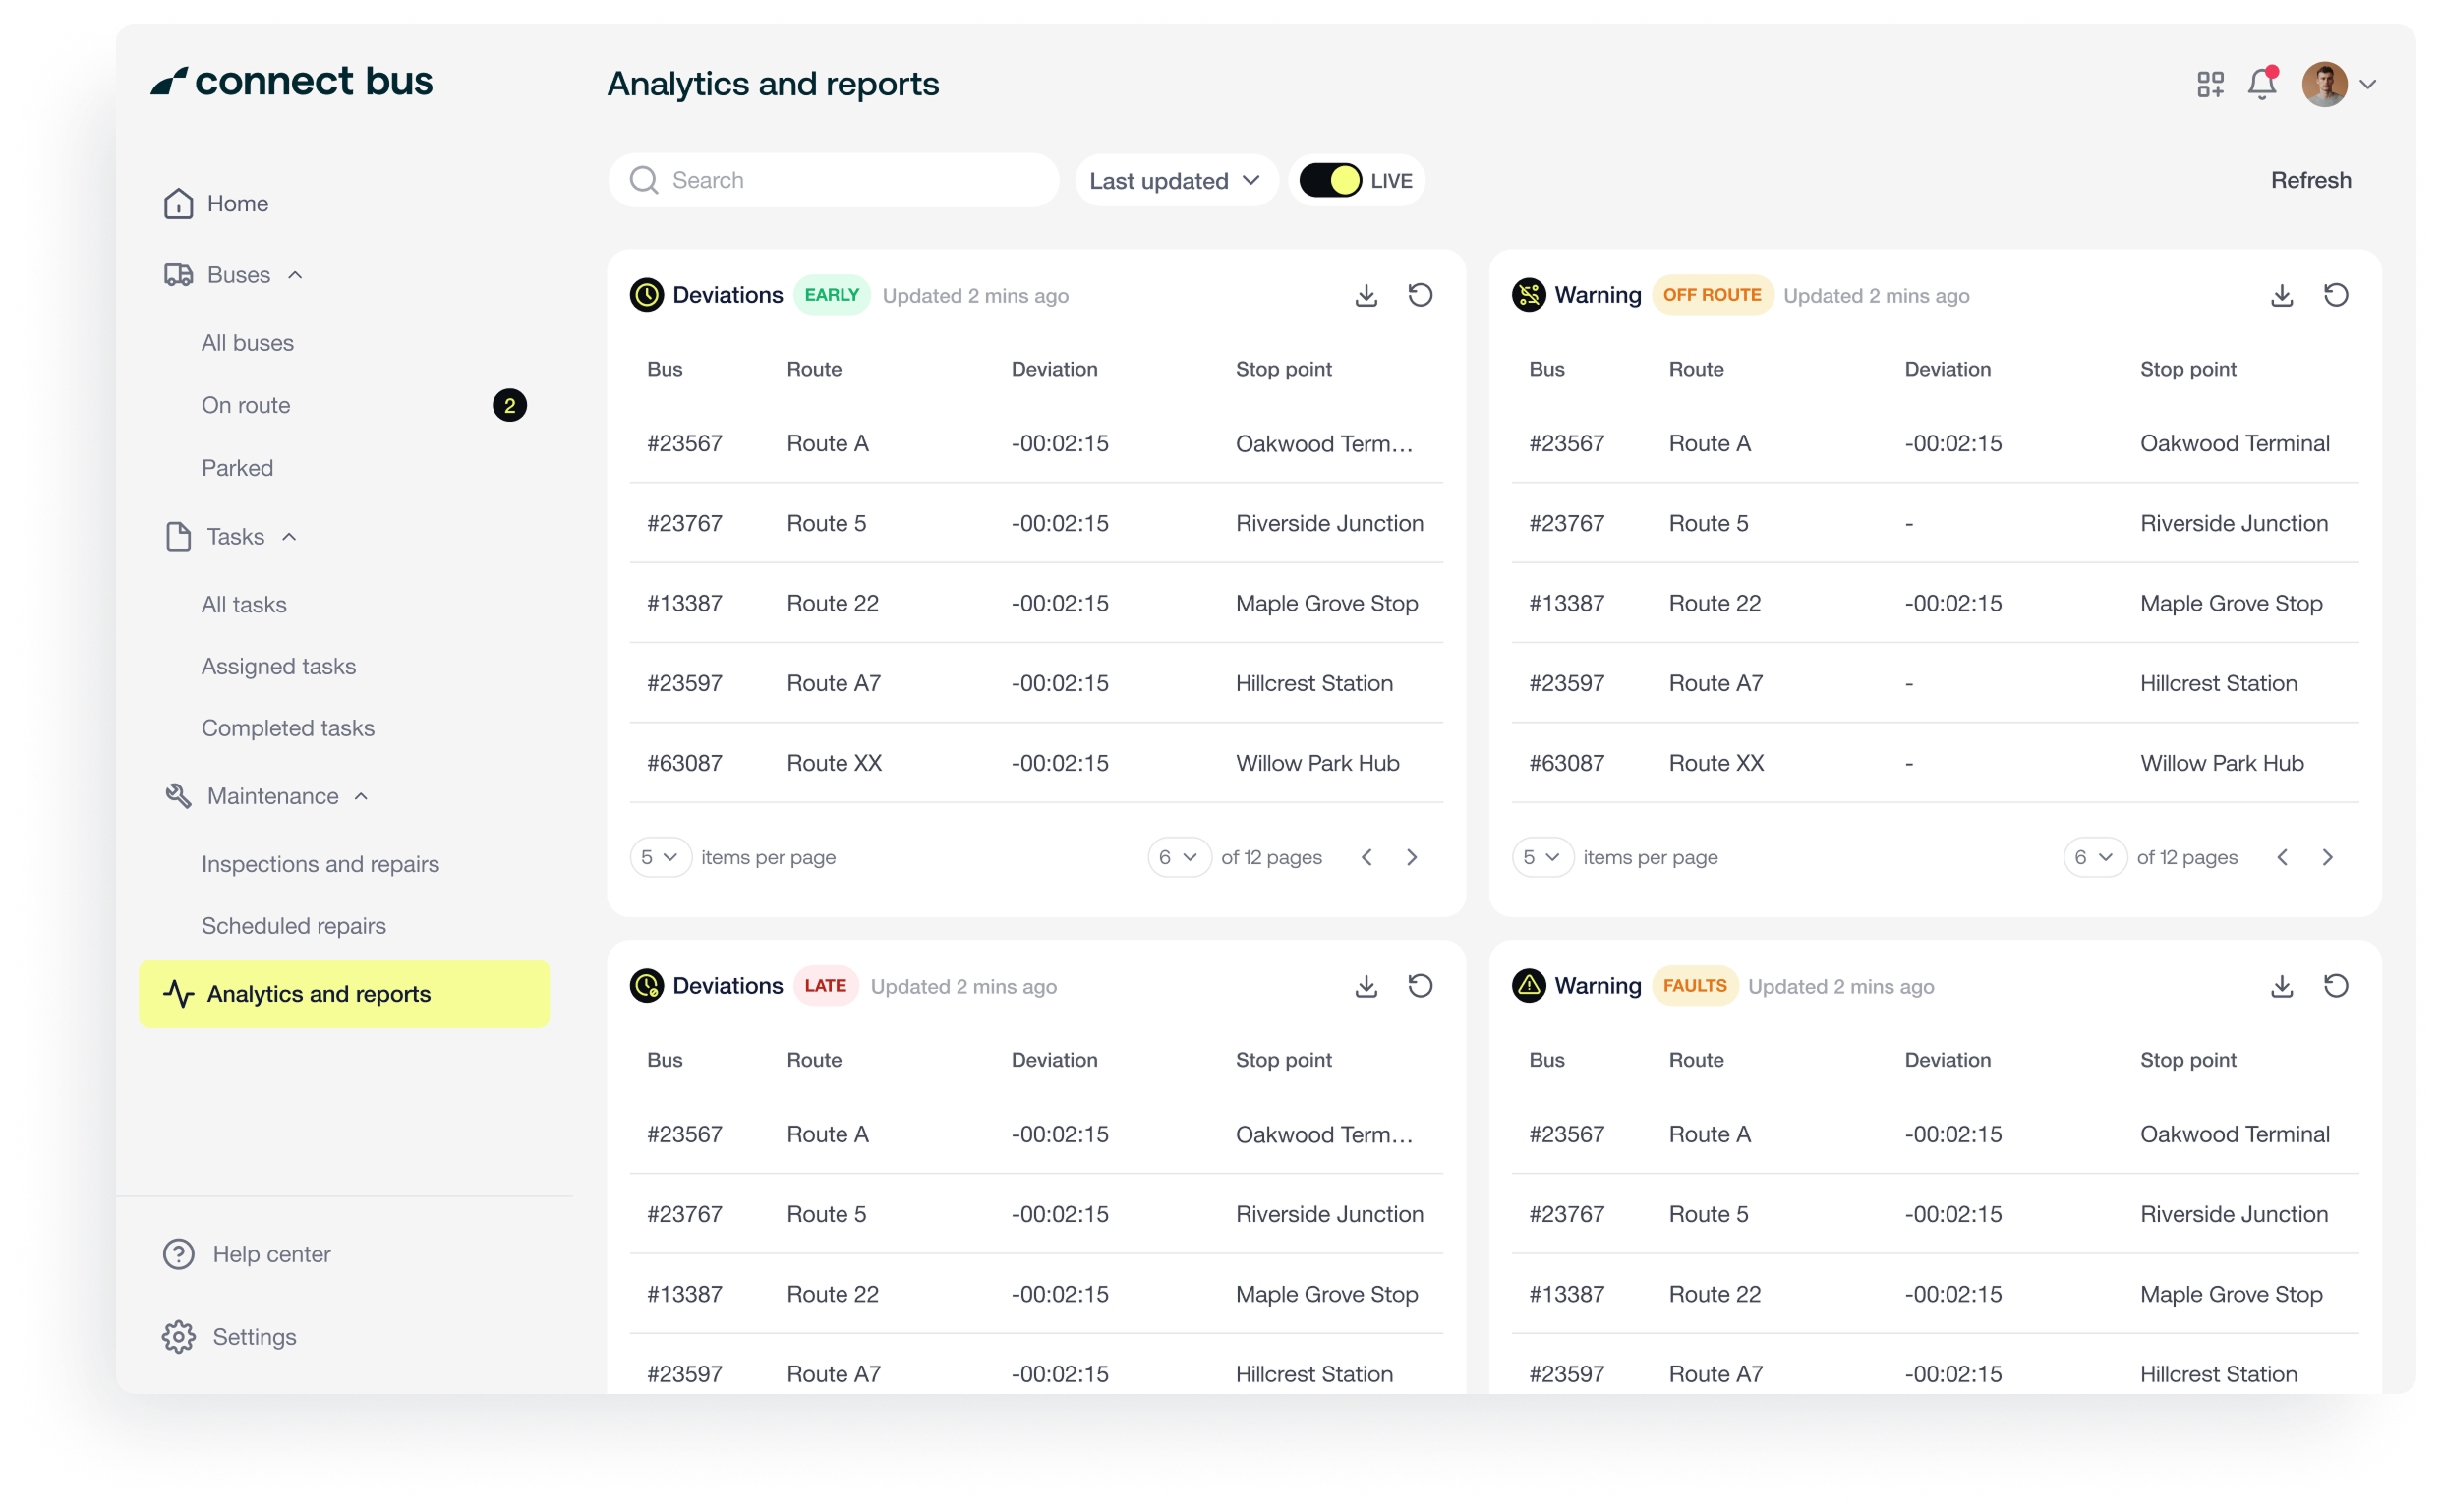Collapse the Maintenance section

click(361, 796)
